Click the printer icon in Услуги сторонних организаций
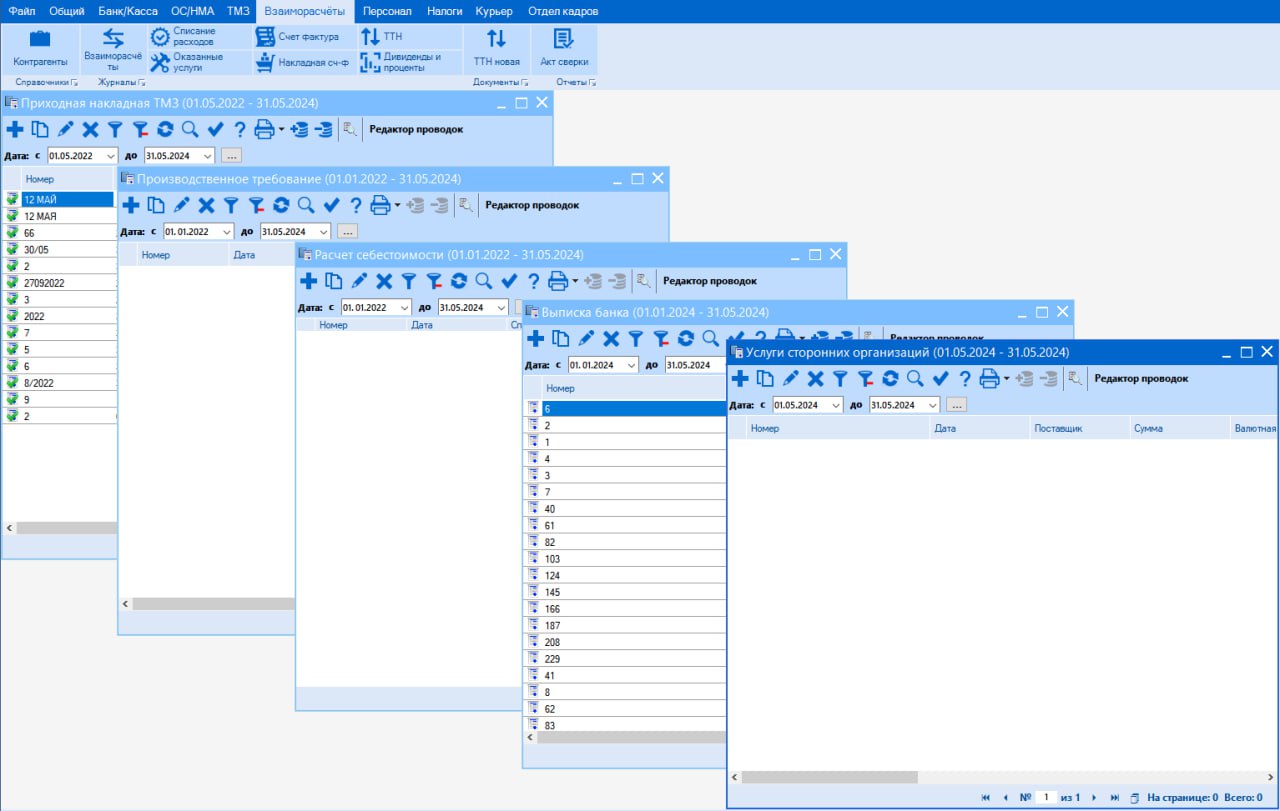Image resolution: width=1280 pixels, height=811 pixels. pos(988,379)
